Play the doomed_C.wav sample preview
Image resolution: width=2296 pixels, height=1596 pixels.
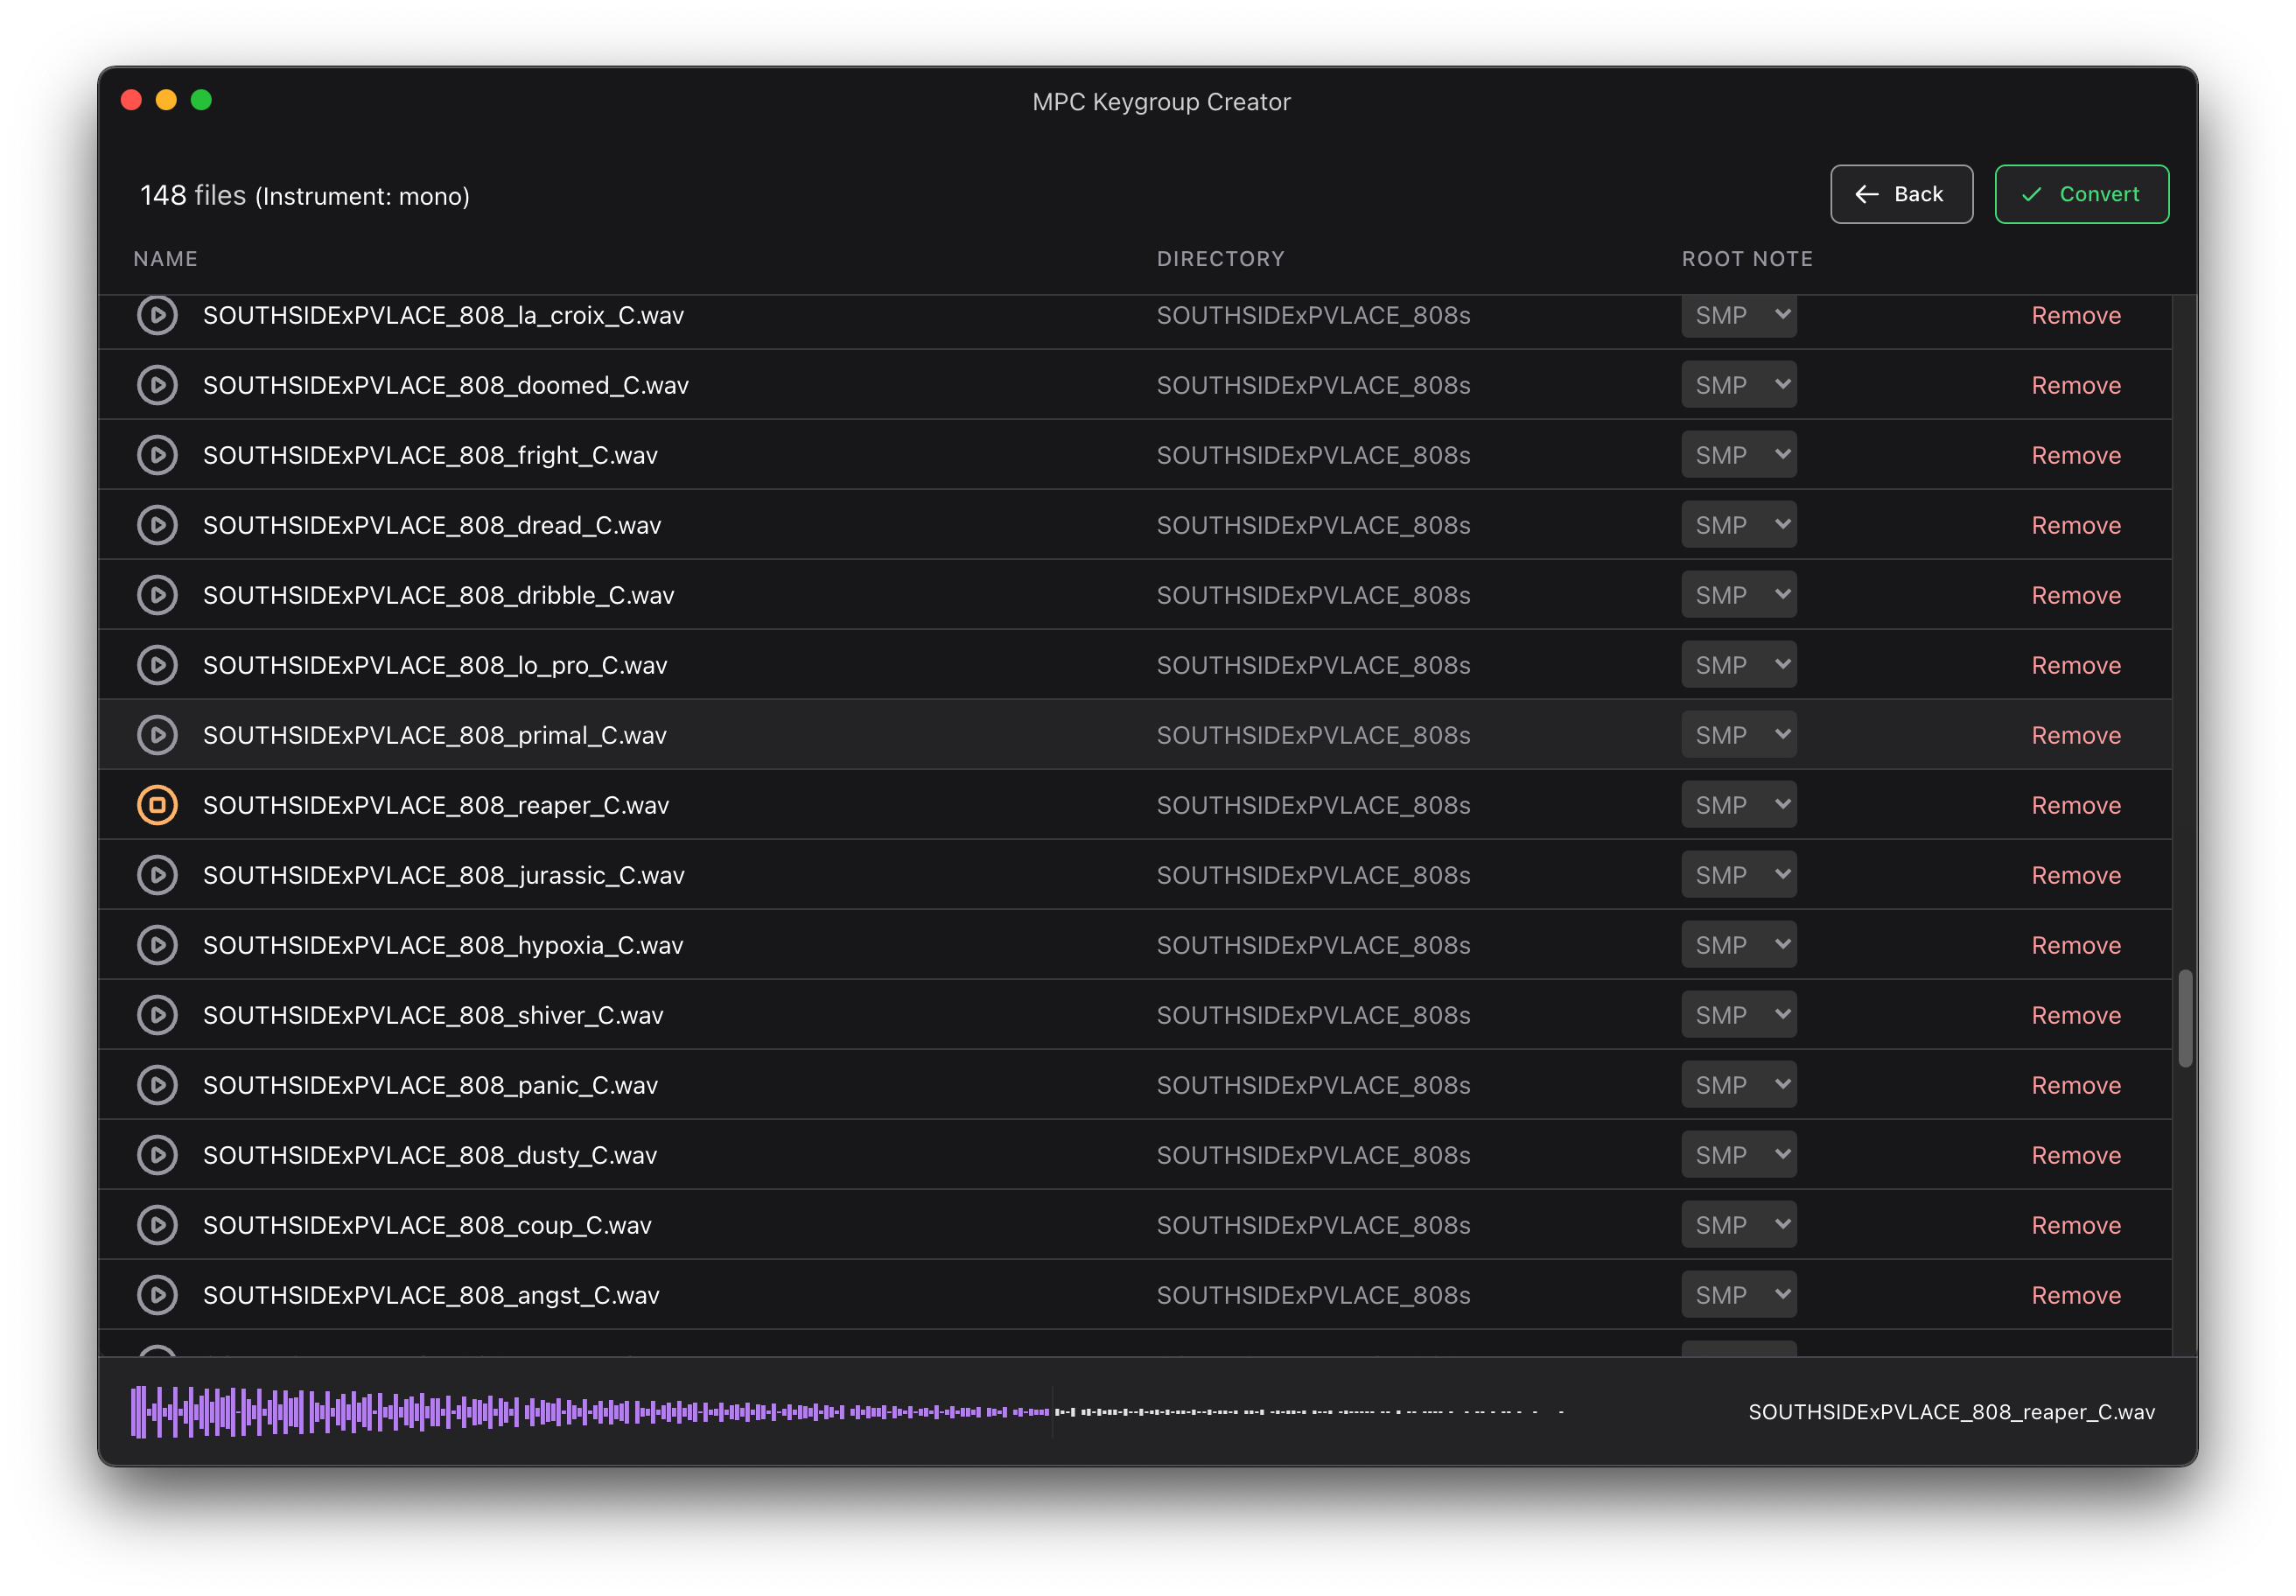tap(157, 385)
